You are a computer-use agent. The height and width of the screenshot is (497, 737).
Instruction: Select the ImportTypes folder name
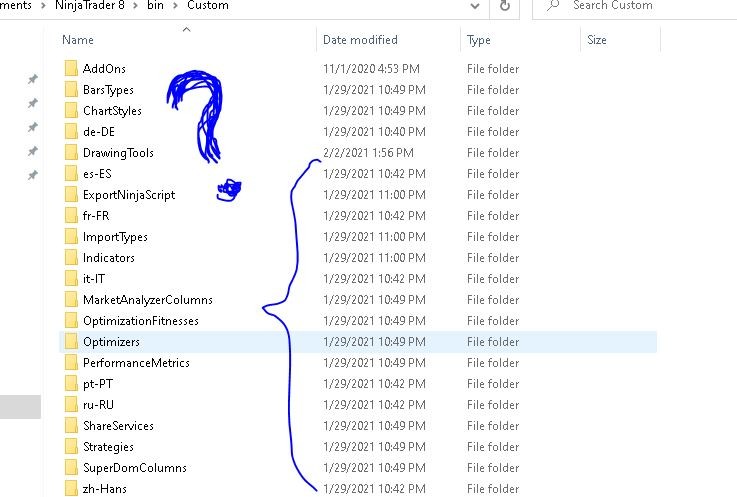pos(115,237)
